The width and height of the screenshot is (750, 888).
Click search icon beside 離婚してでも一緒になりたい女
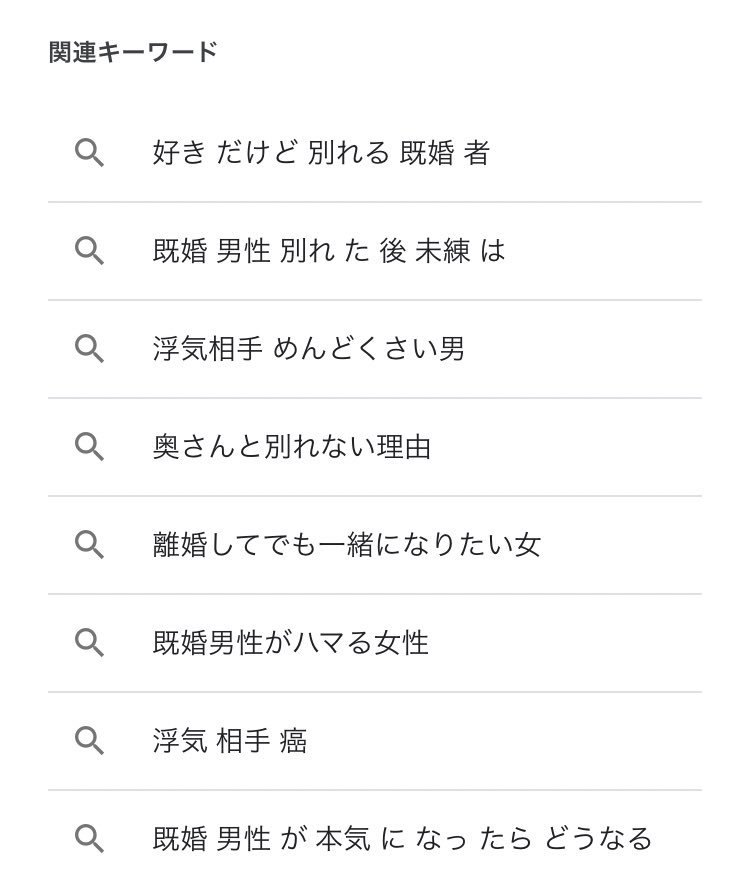coord(90,545)
